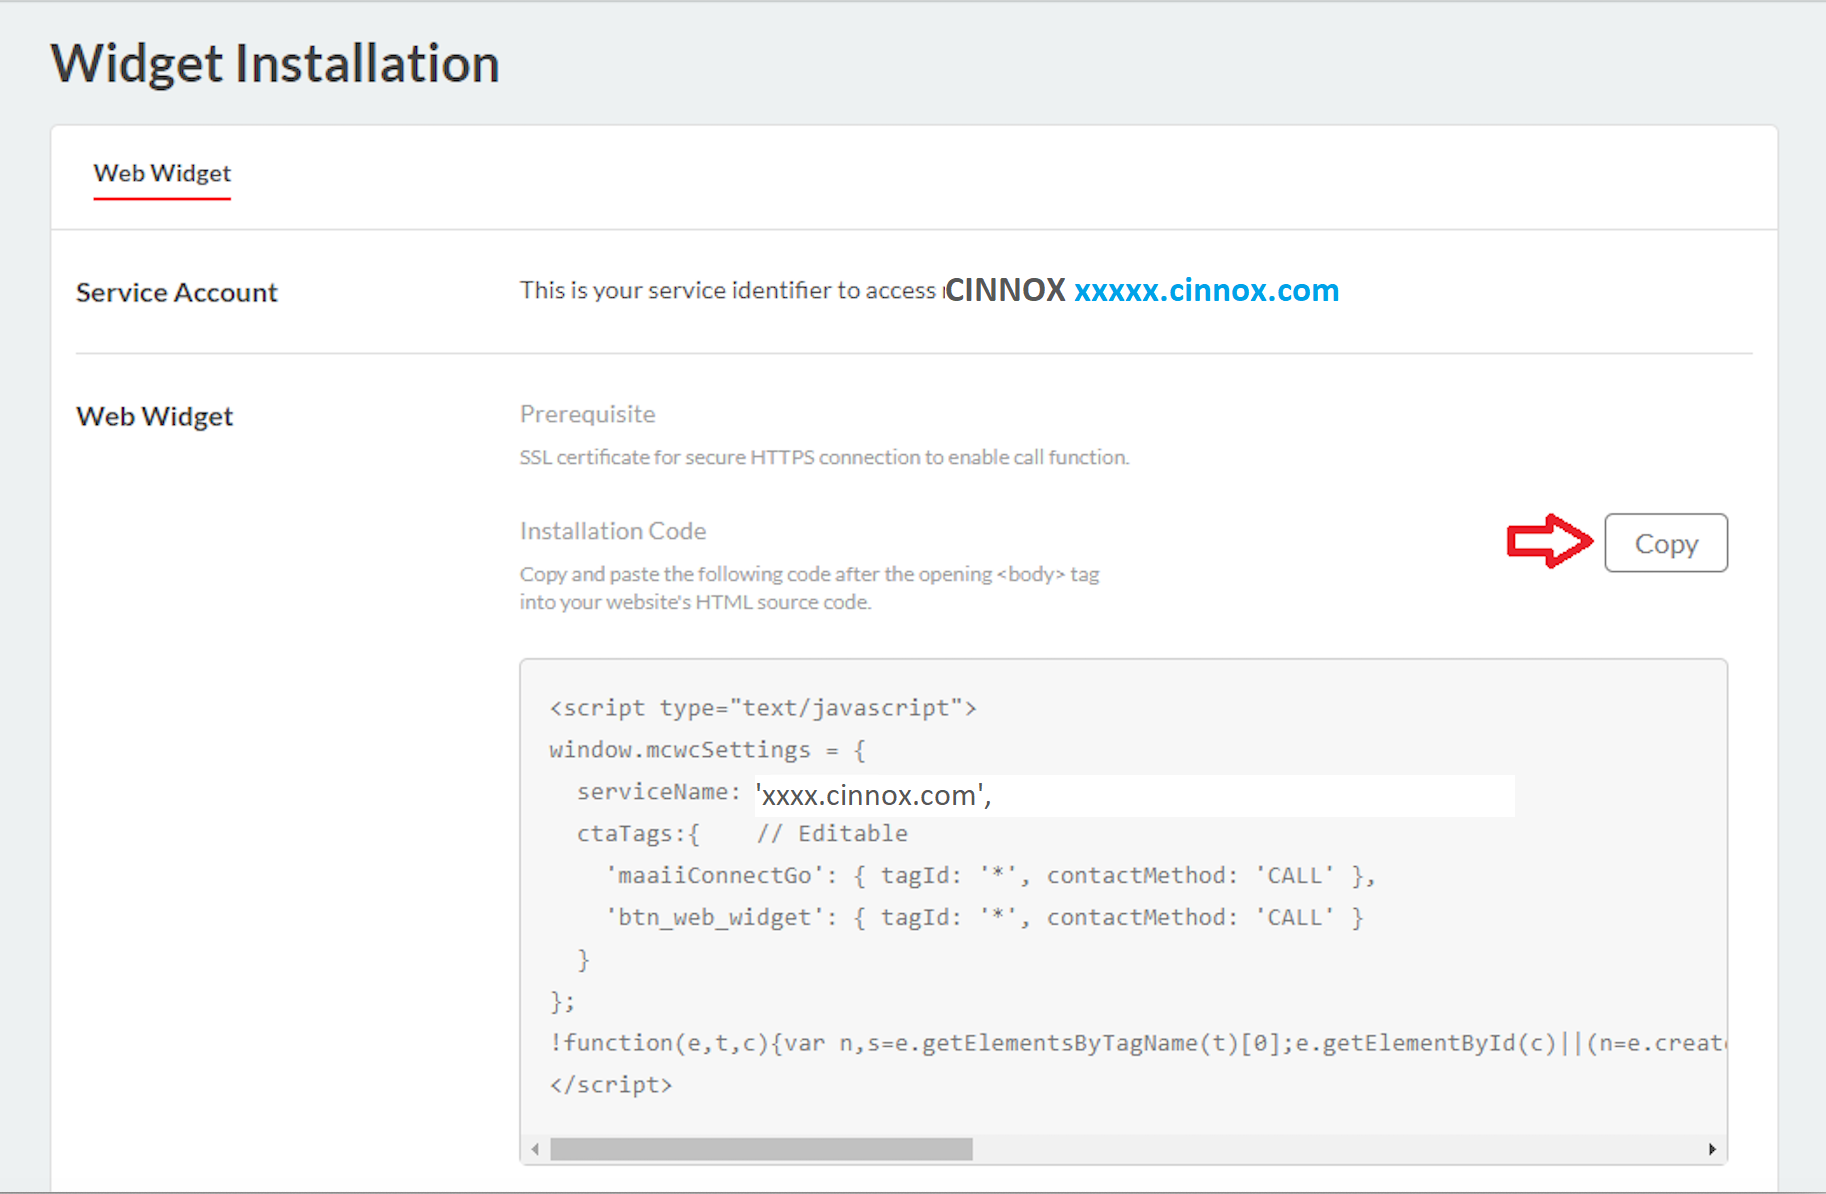
Task: Click the serviceName value 'xxxx.cinnox.com'
Action: tap(874, 796)
